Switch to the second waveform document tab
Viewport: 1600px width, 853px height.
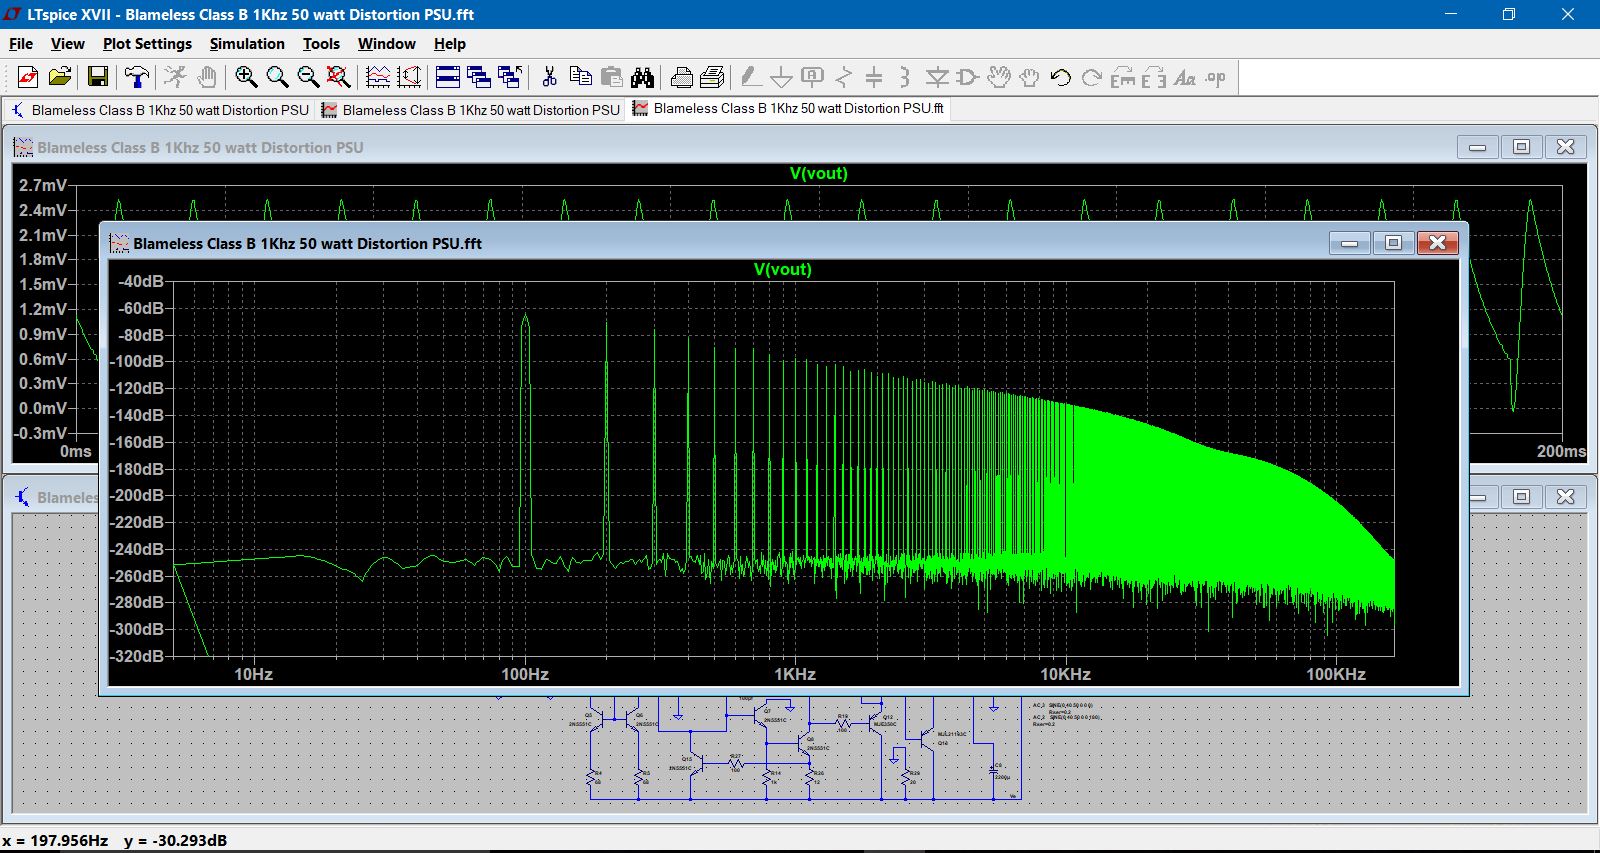pos(471,110)
